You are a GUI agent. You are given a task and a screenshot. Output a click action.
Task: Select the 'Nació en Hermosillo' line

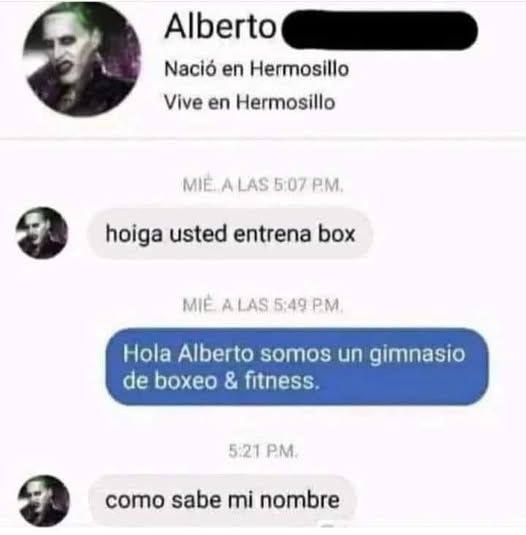click(x=256, y=69)
